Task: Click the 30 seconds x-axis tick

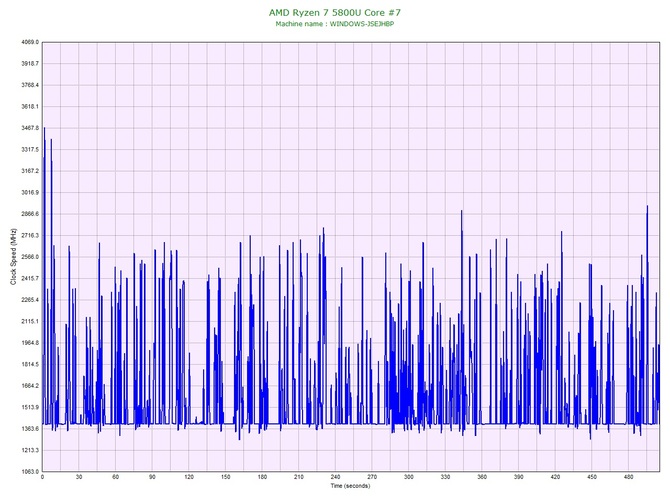Action: pos(79,477)
